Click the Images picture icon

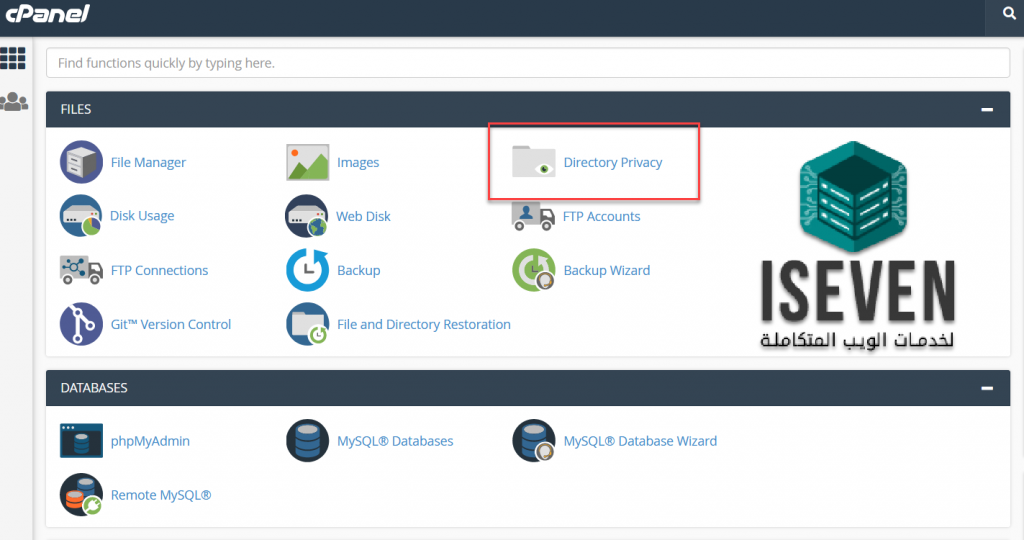coord(308,162)
